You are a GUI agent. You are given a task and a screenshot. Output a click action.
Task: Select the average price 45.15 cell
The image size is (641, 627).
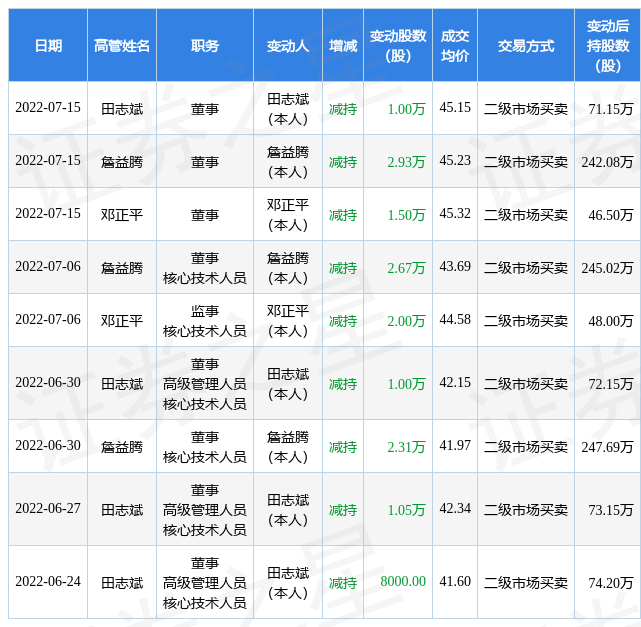tap(455, 107)
